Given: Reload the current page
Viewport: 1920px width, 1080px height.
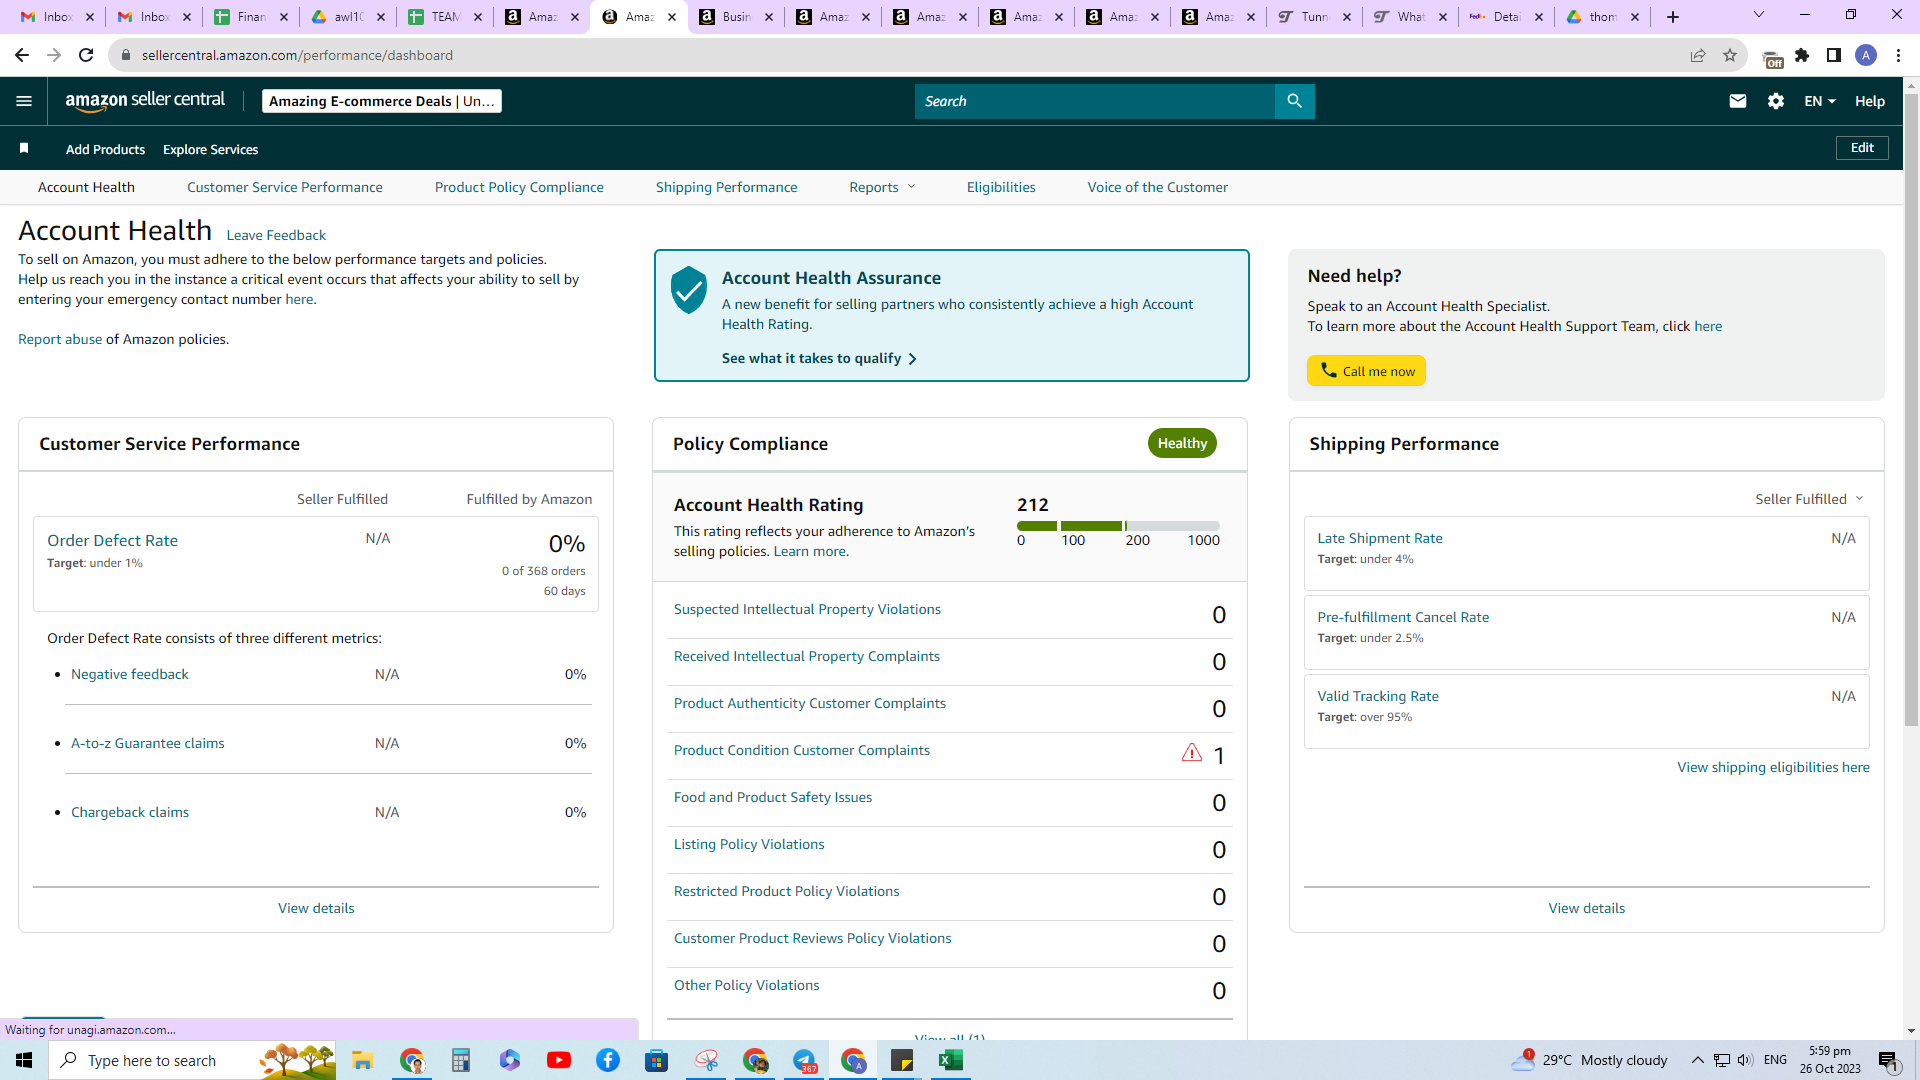Looking at the screenshot, I should click(86, 55).
